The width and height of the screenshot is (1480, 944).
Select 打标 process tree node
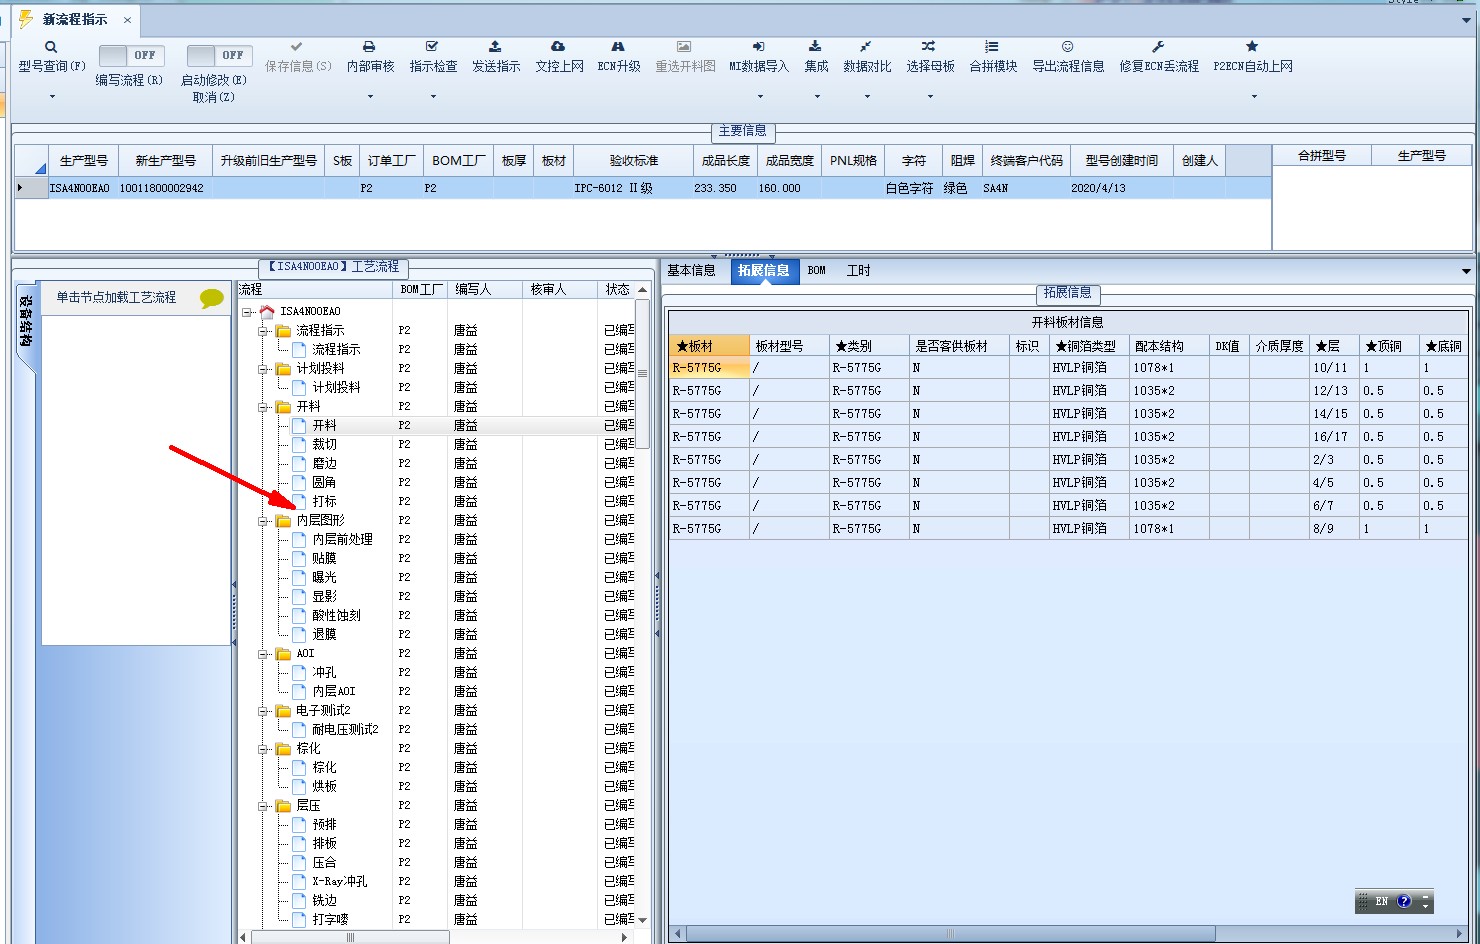click(324, 501)
